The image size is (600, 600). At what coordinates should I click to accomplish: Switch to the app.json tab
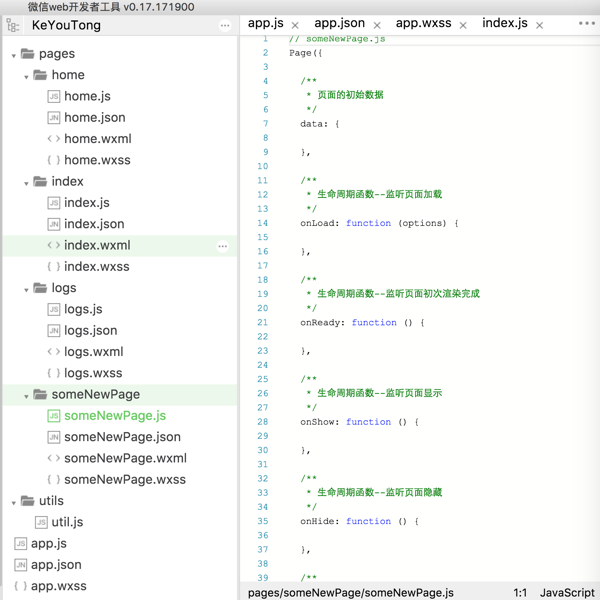tap(339, 23)
